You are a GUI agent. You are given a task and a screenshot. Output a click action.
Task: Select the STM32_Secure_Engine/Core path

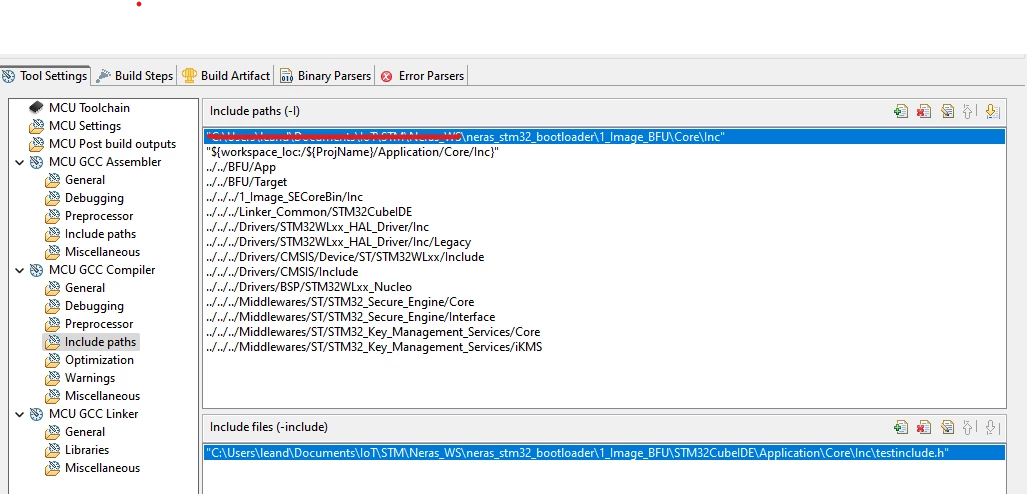[x=604, y=302]
